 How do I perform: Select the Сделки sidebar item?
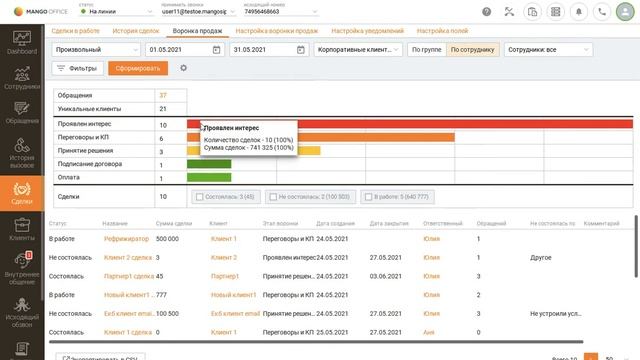click(x=22, y=193)
